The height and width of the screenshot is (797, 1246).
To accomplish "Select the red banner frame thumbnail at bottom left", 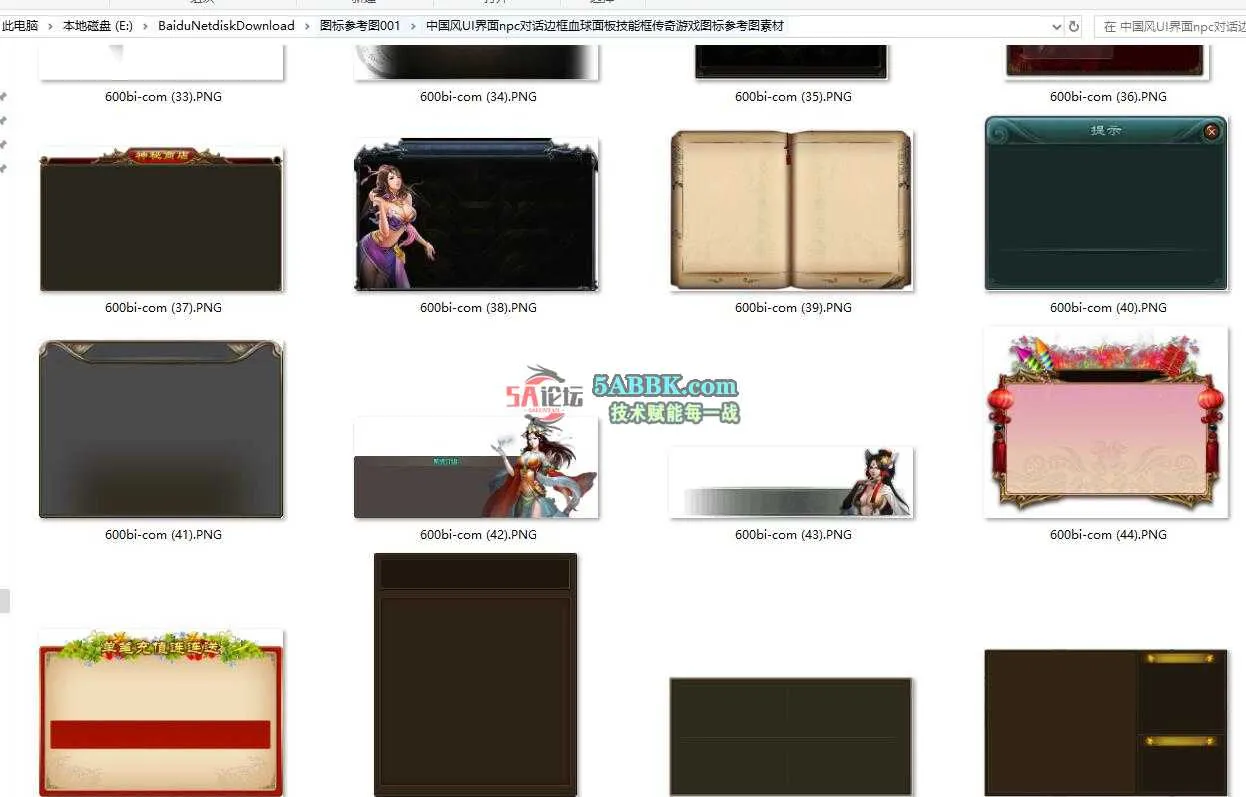I will click(161, 712).
